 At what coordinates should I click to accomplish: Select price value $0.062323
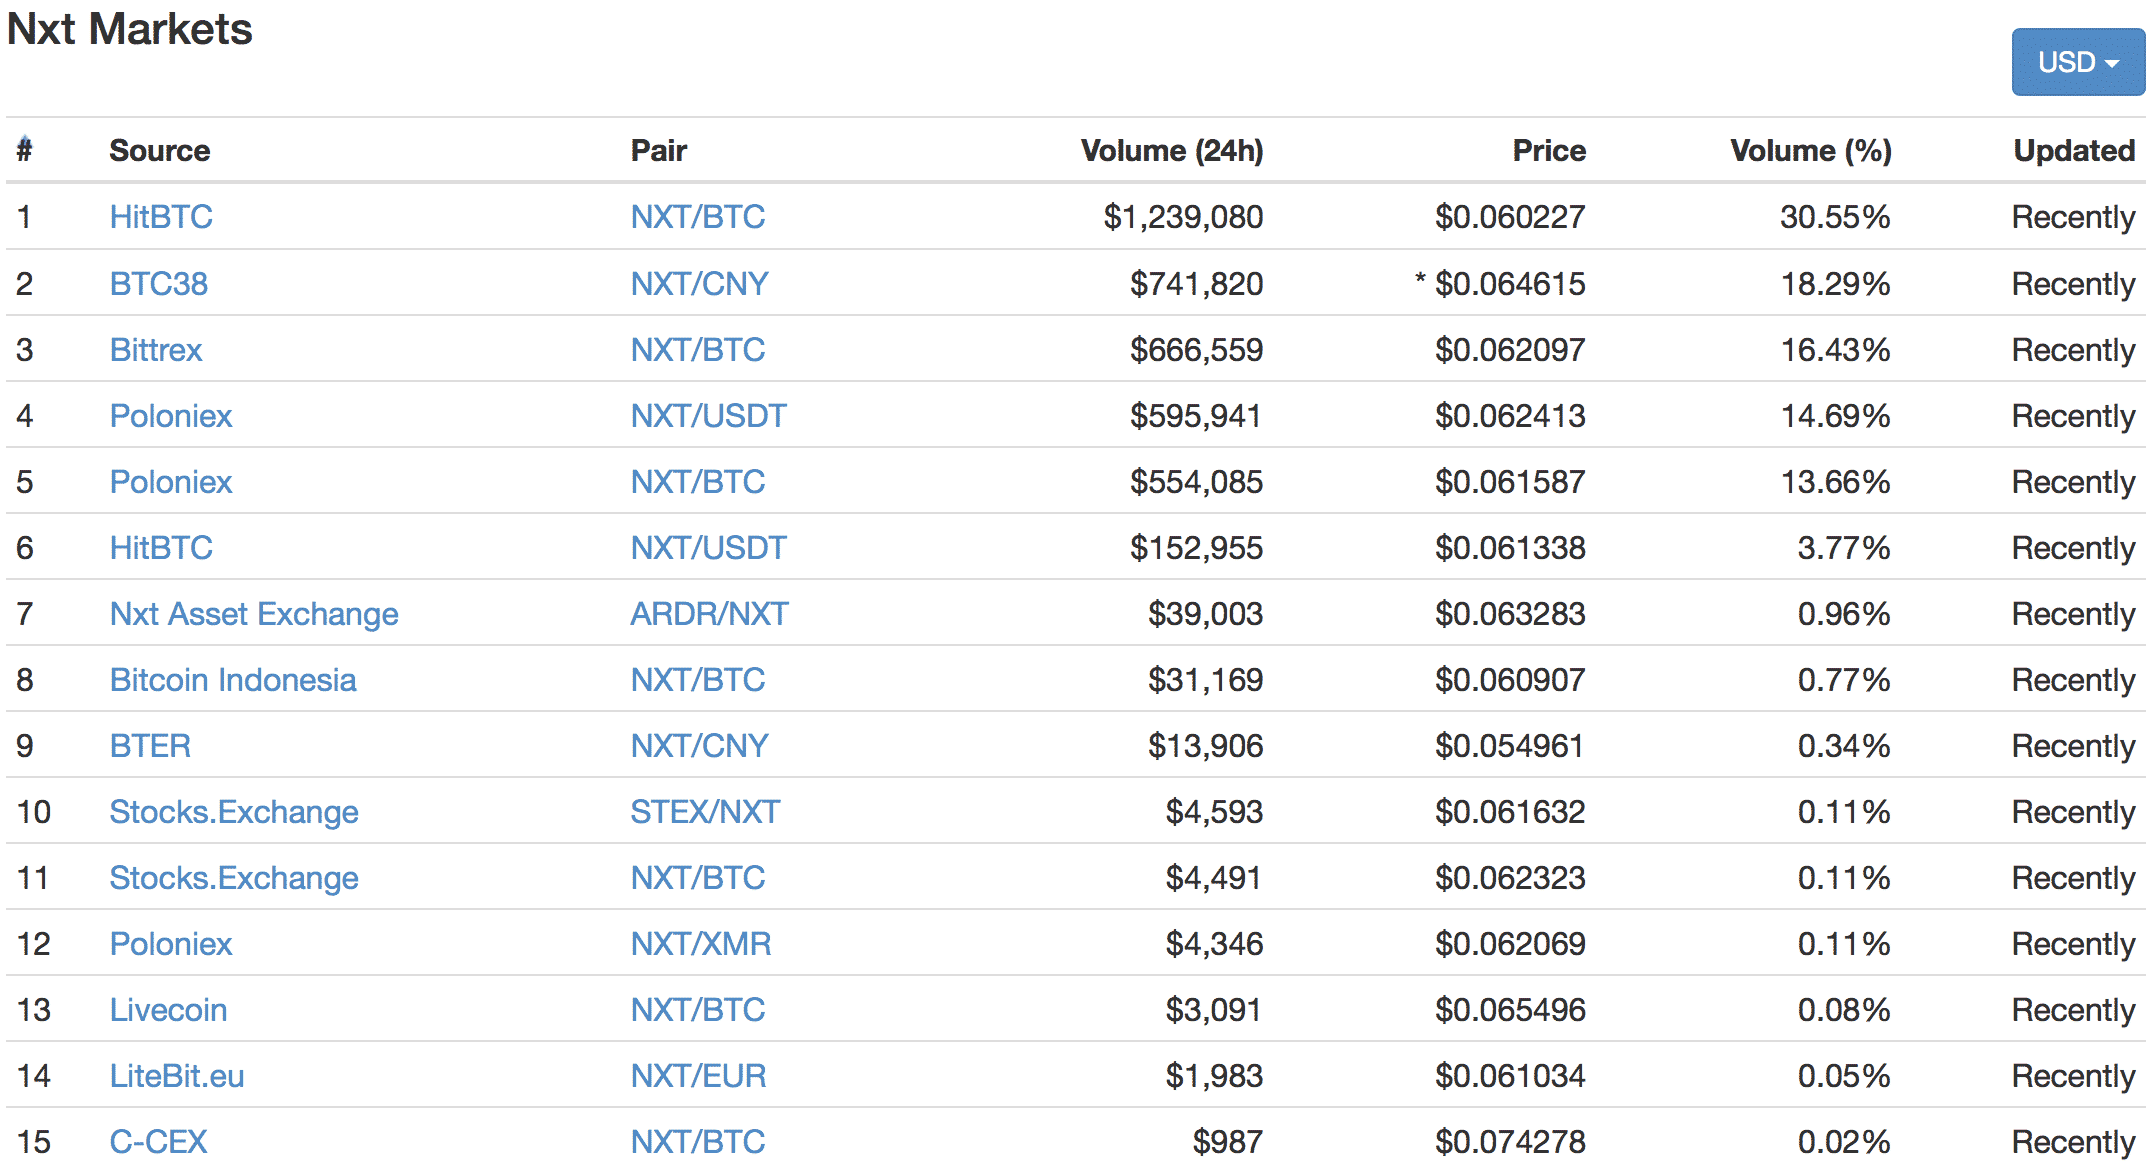click(x=1510, y=878)
